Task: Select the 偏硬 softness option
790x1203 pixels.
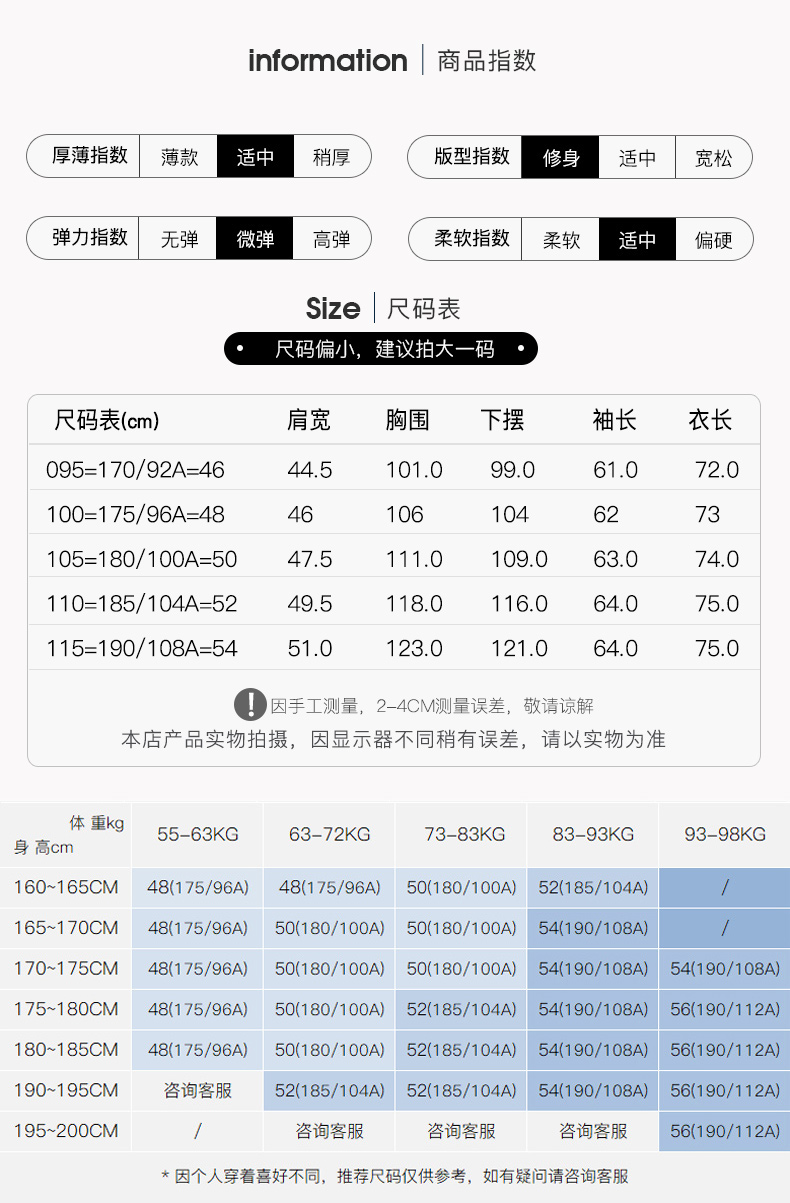Action: (713, 240)
